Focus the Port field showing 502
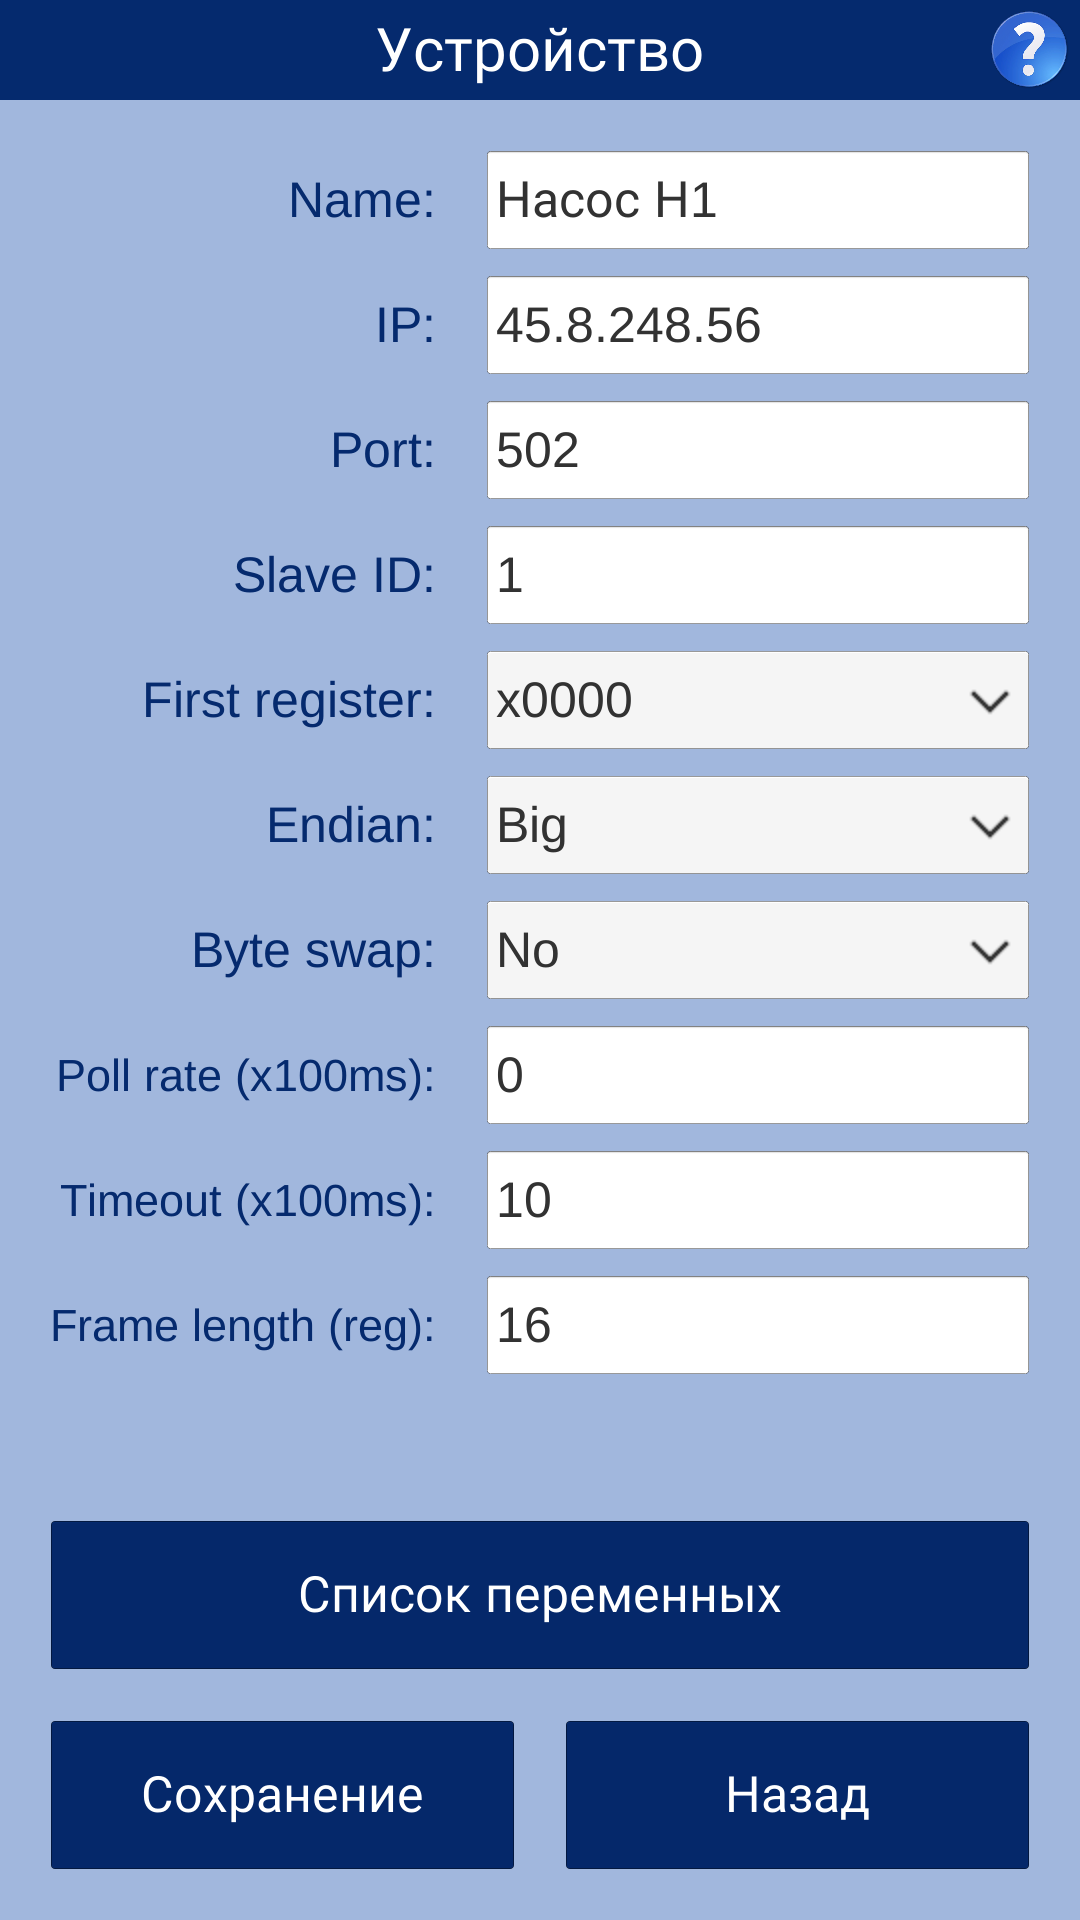1080x1920 pixels. tap(757, 450)
